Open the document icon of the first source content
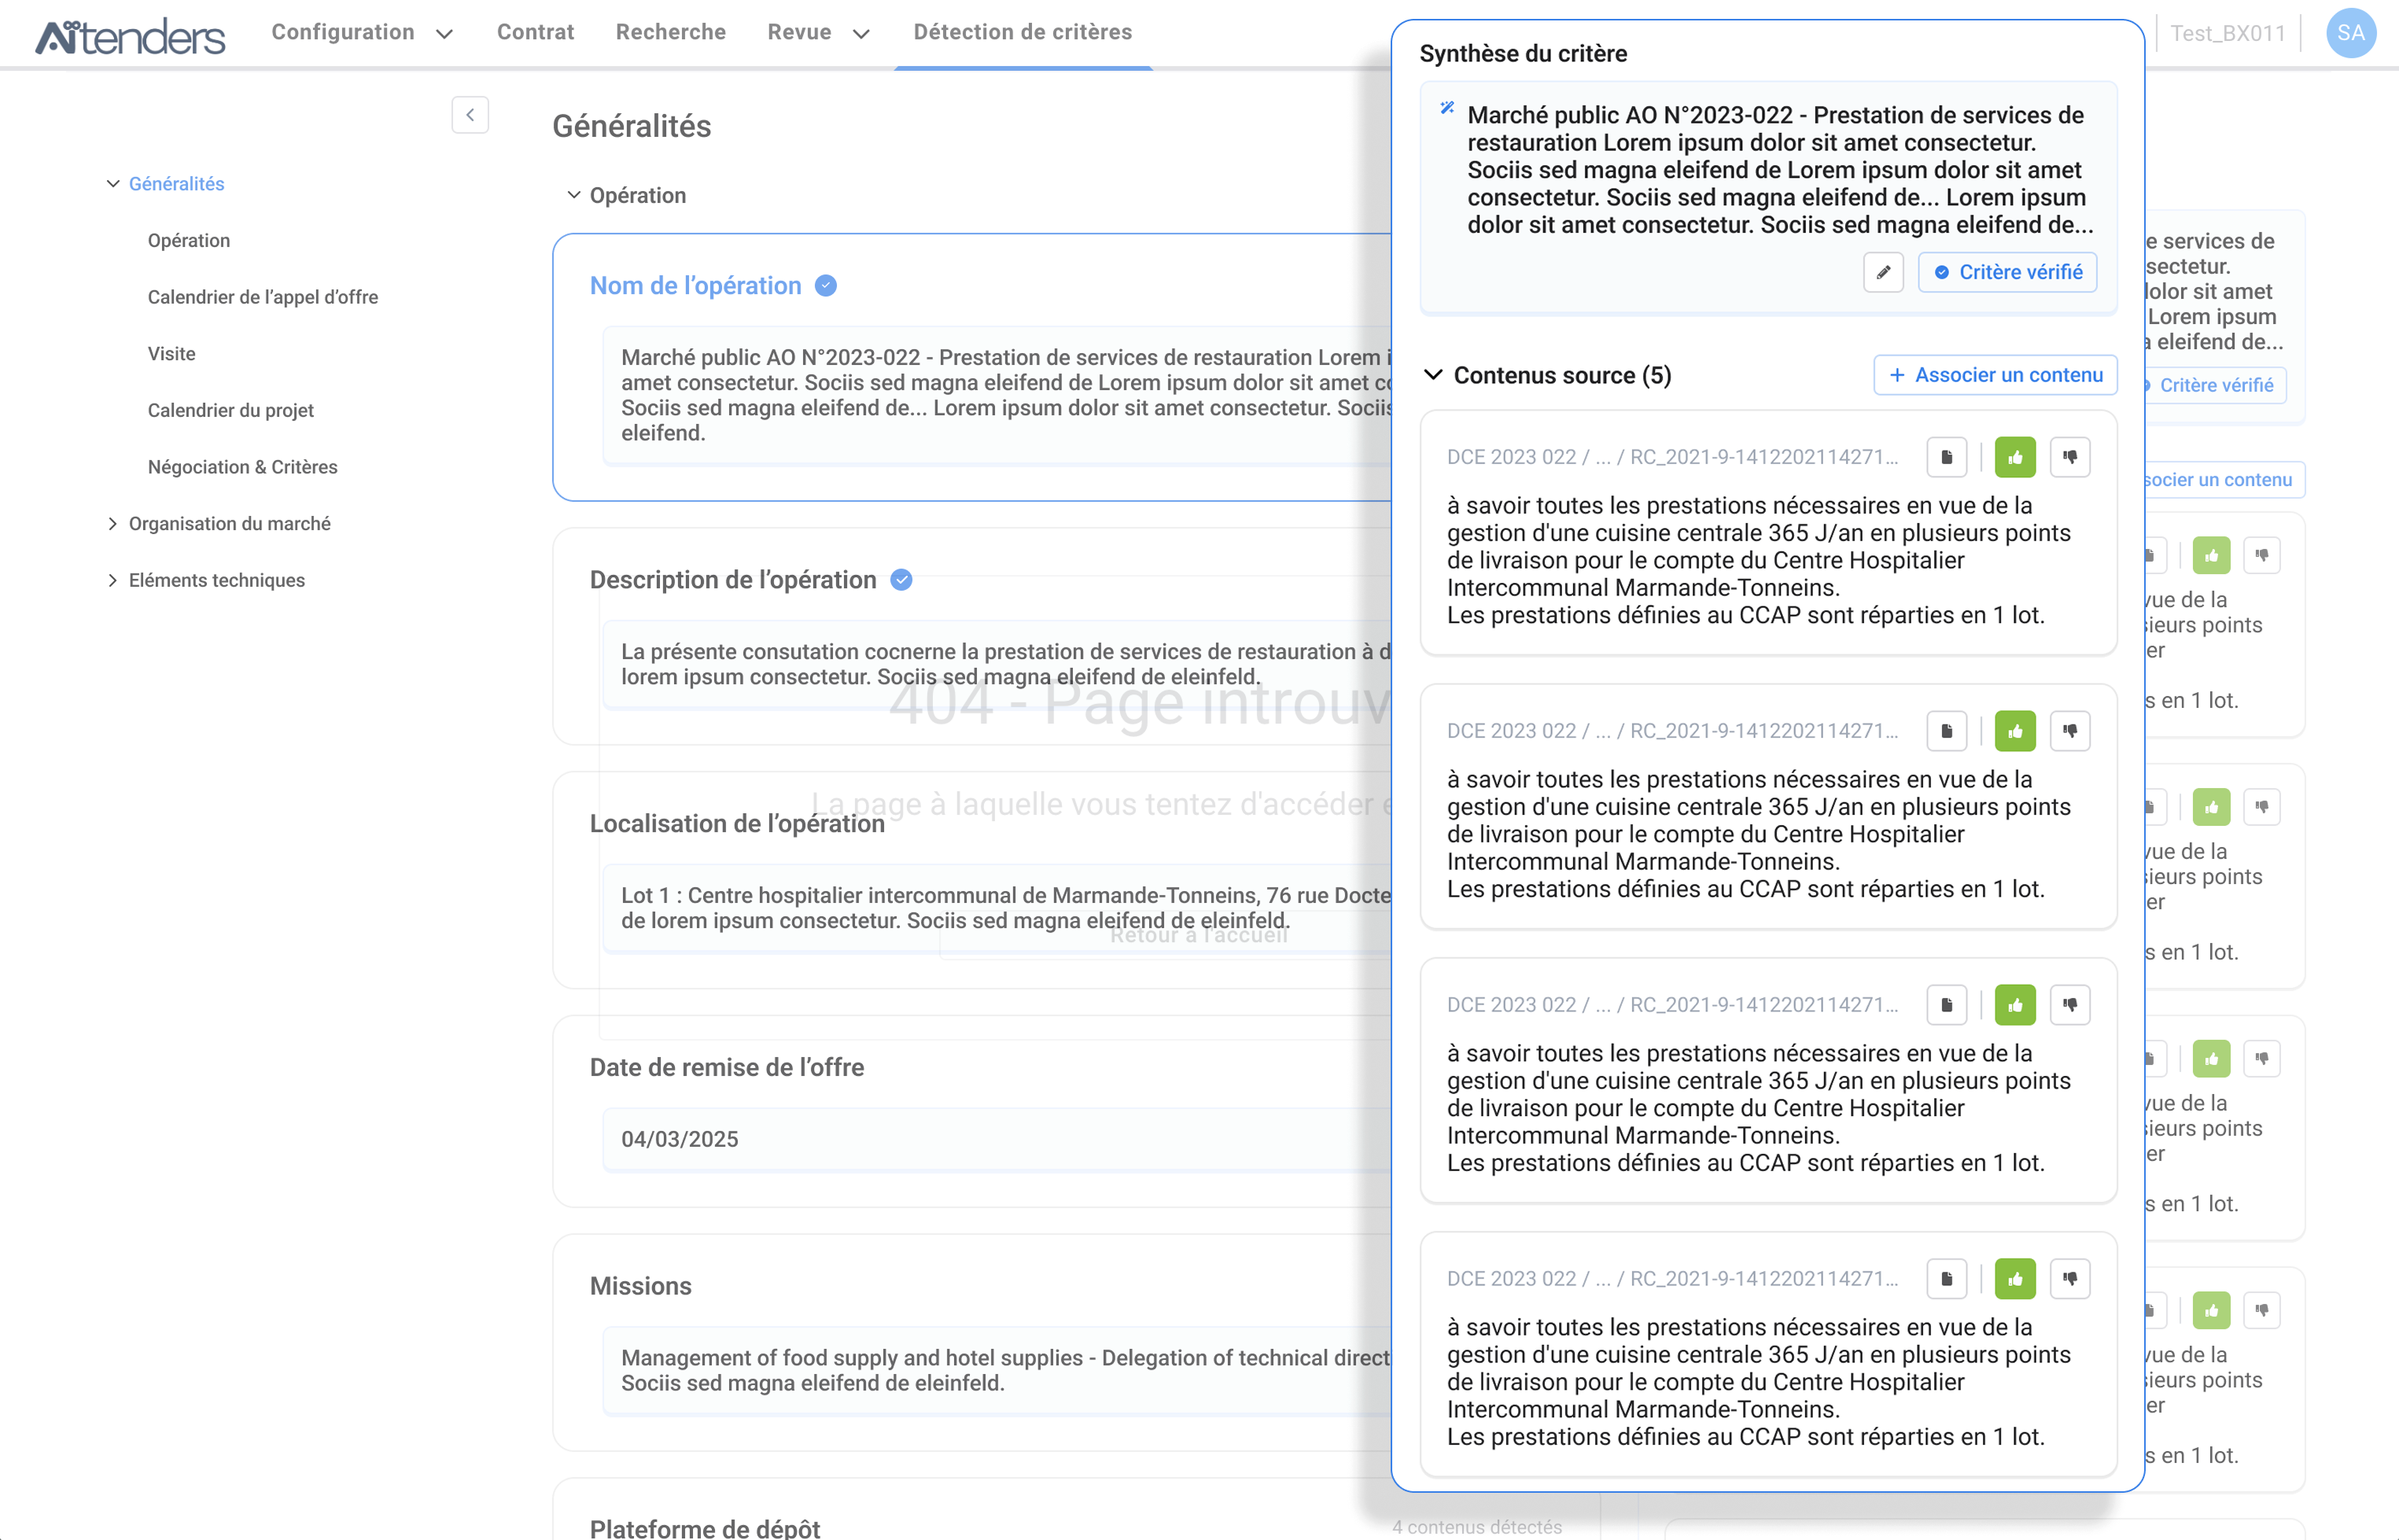The height and width of the screenshot is (1540, 2399). point(1946,457)
